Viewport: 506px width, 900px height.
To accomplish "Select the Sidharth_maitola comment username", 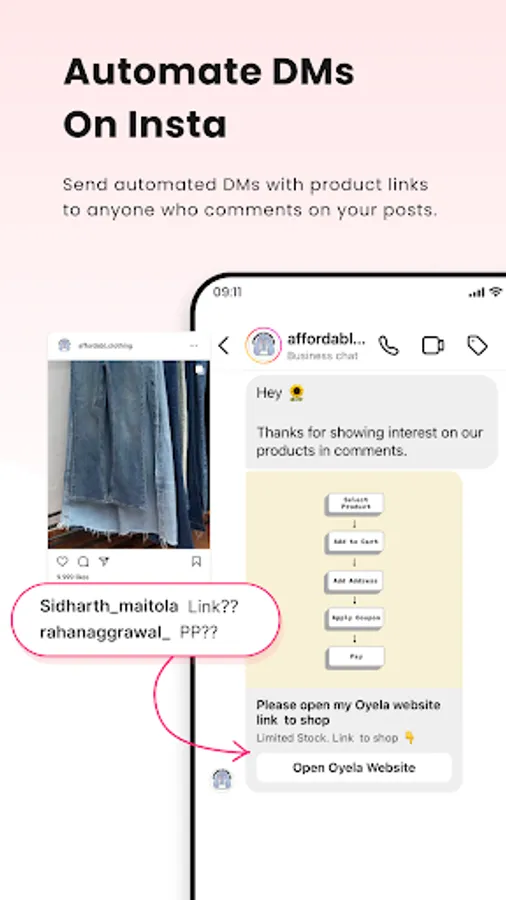I will pyautogui.click(x=109, y=606).
